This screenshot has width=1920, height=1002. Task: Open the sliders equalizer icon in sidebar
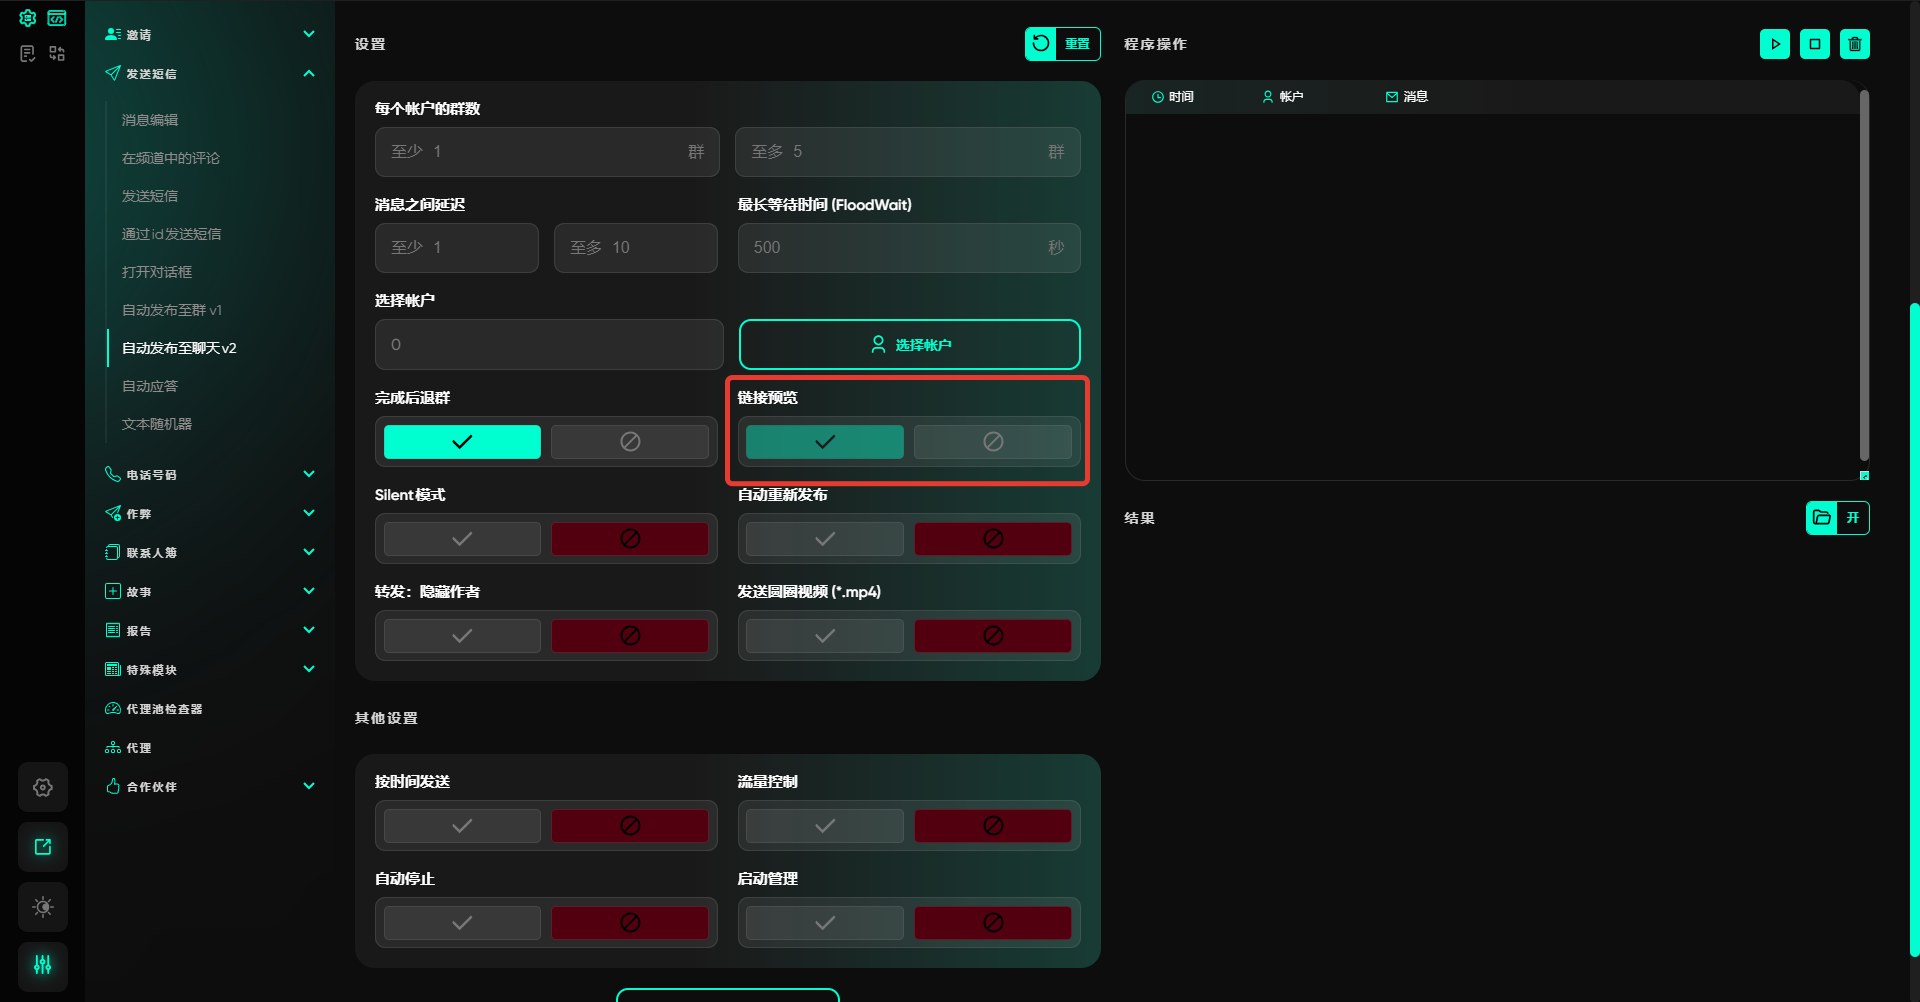pos(43,965)
